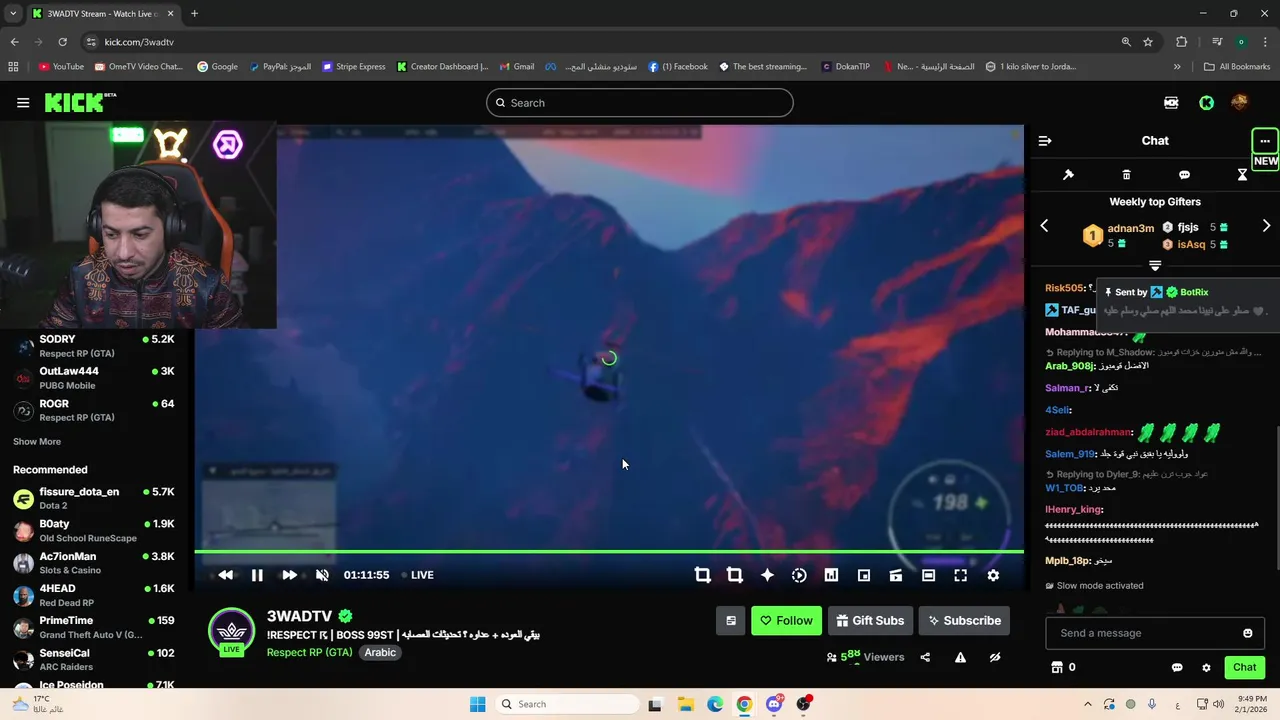Toggle theater mode

pos(928,575)
